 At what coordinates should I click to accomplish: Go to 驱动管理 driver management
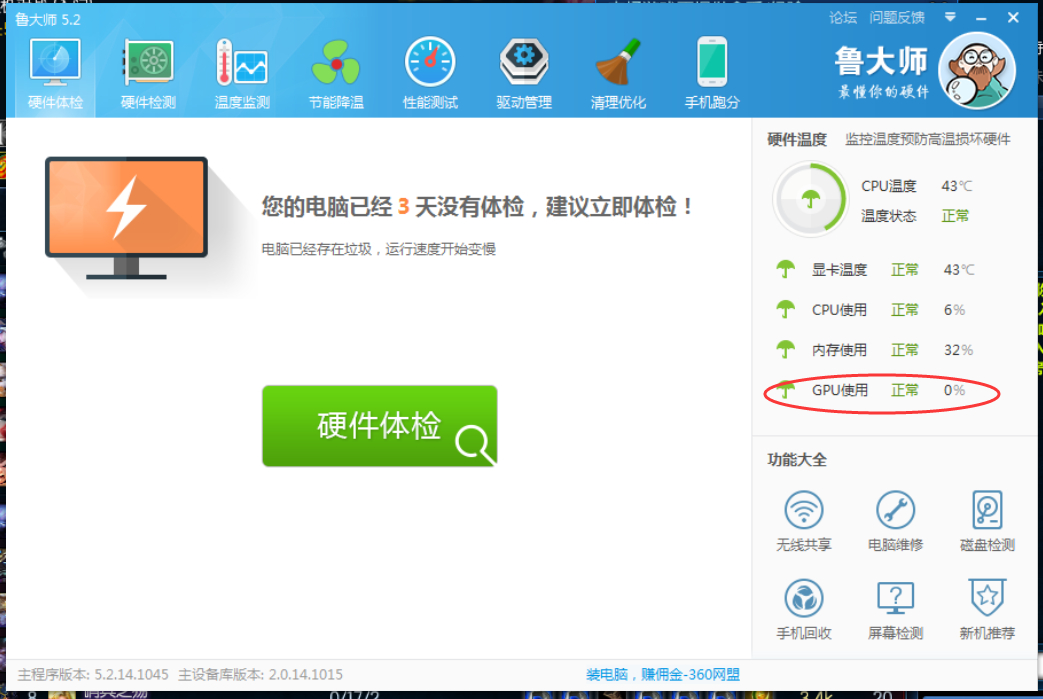524,74
